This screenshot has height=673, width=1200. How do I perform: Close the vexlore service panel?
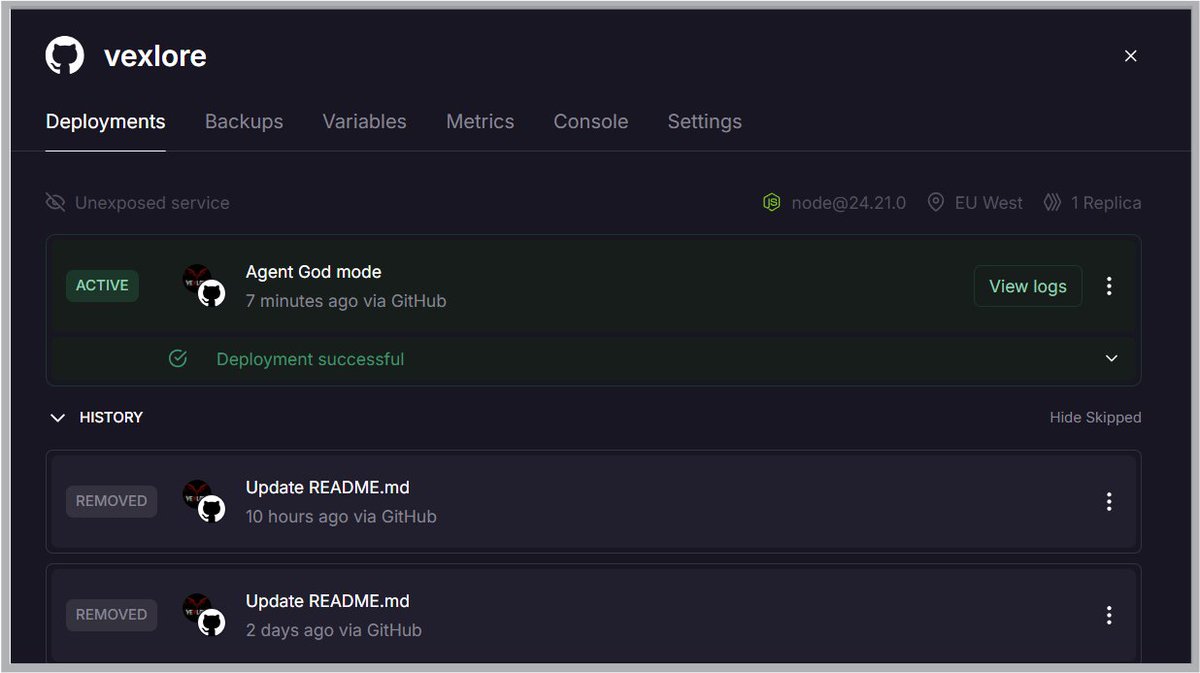pyautogui.click(x=1131, y=56)
